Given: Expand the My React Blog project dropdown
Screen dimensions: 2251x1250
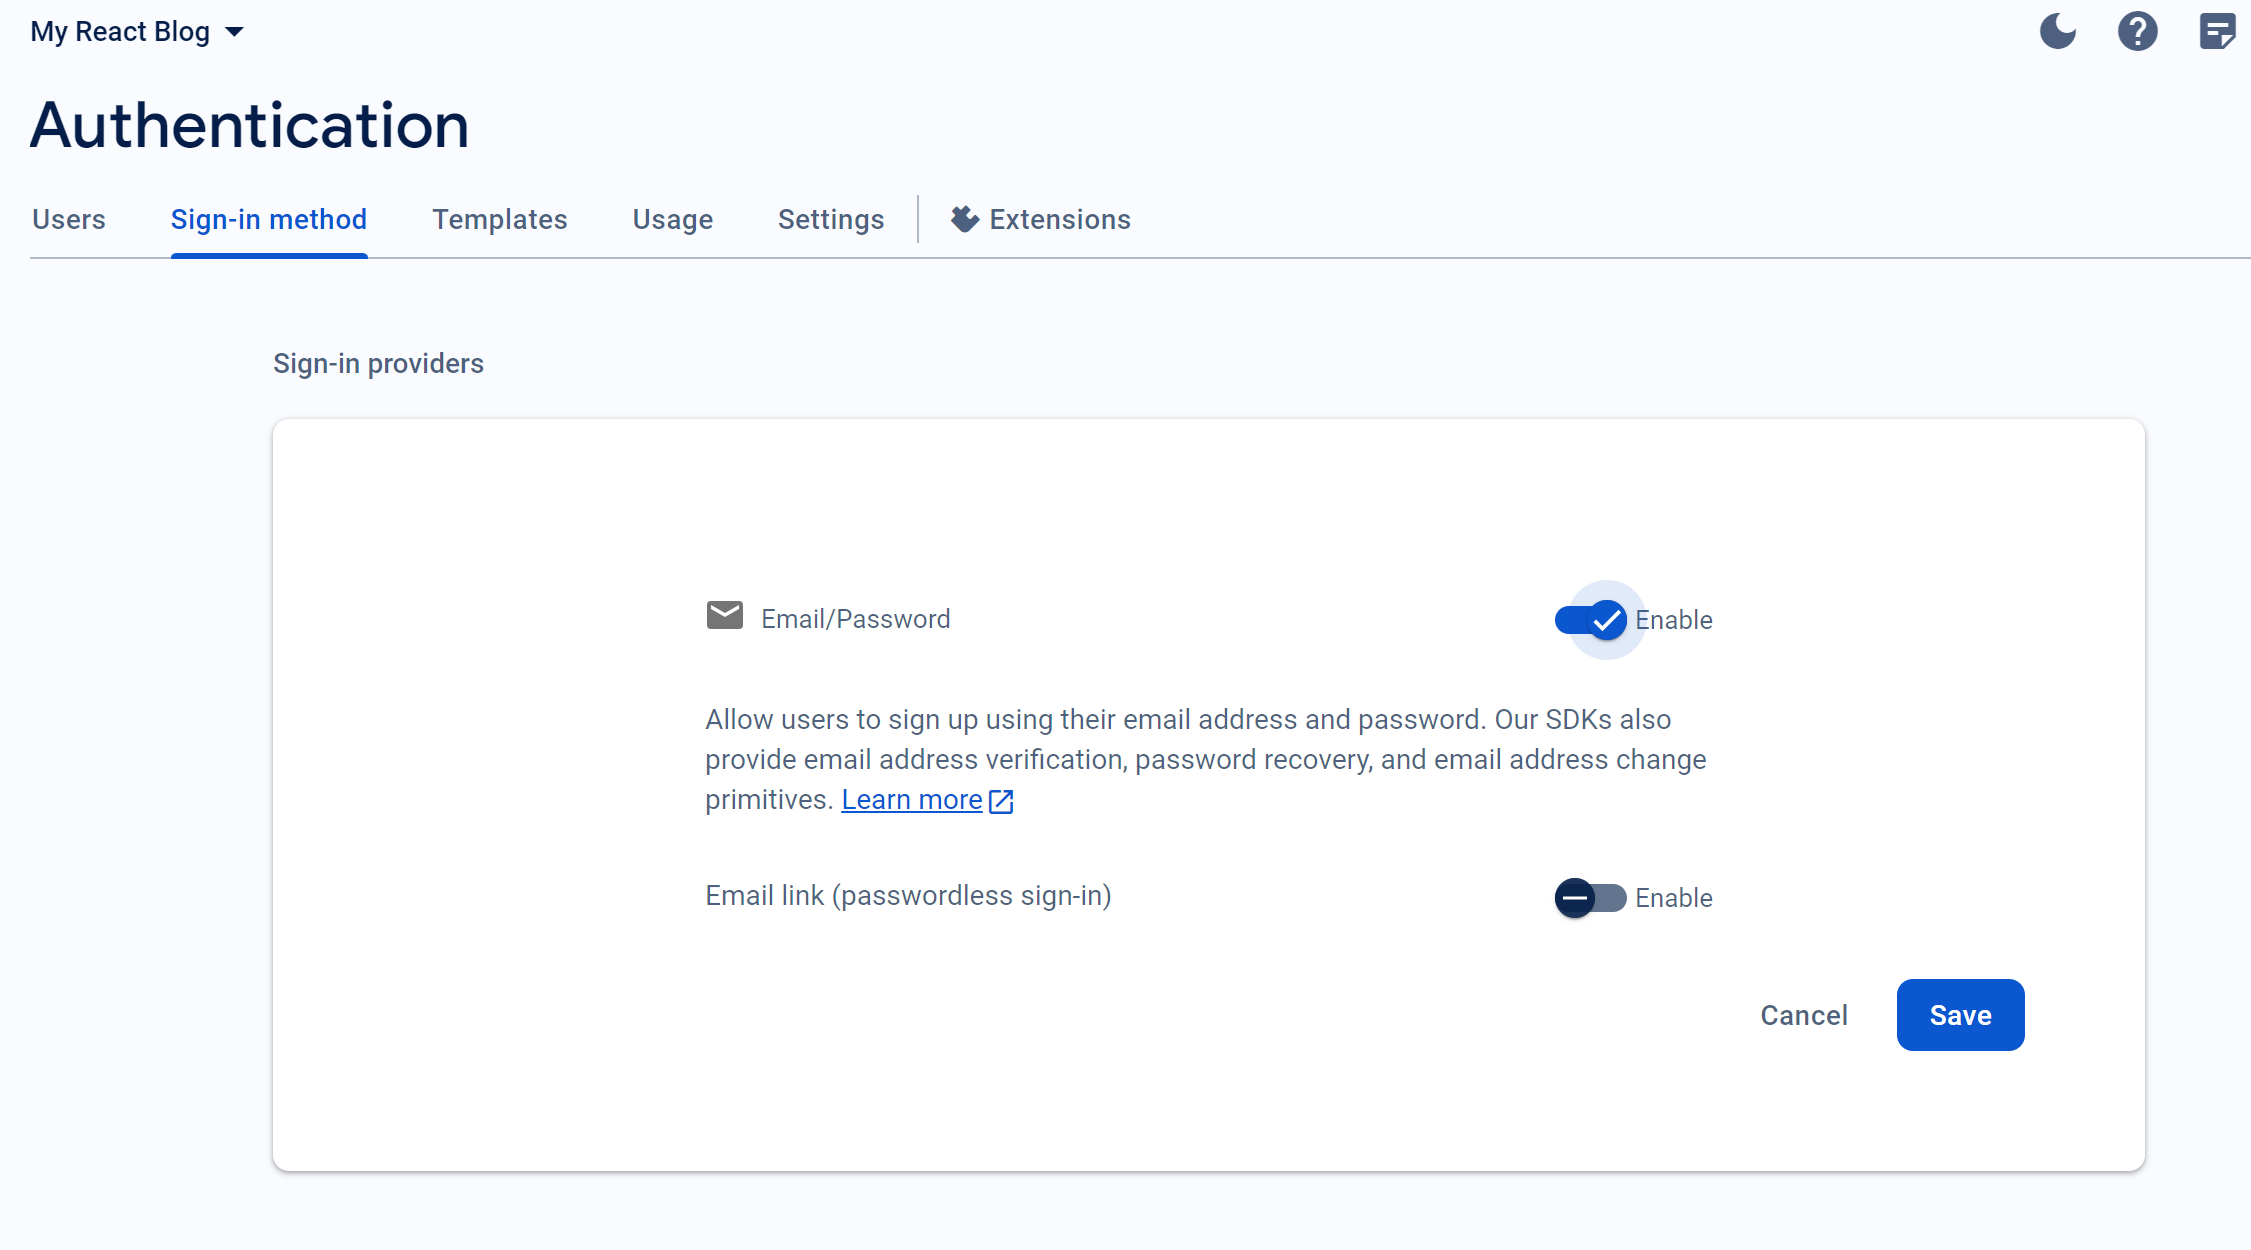Looking at the screenshot, I should click(120, 31).
